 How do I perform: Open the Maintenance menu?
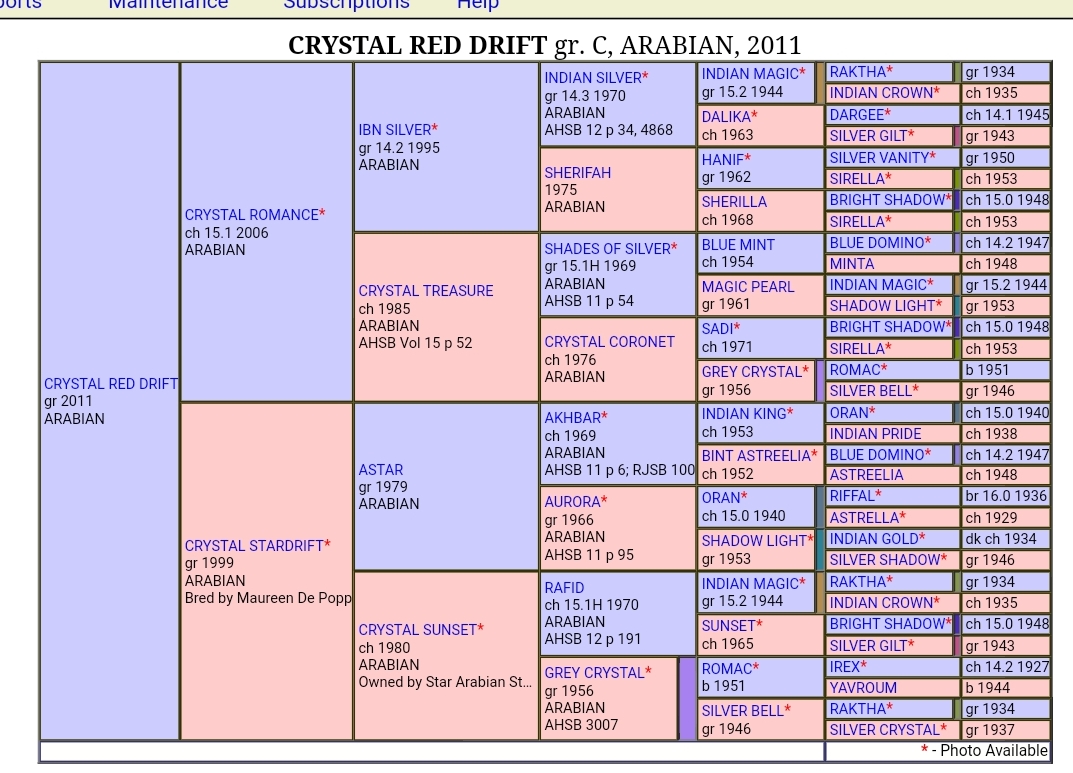[x=168, y=4]
